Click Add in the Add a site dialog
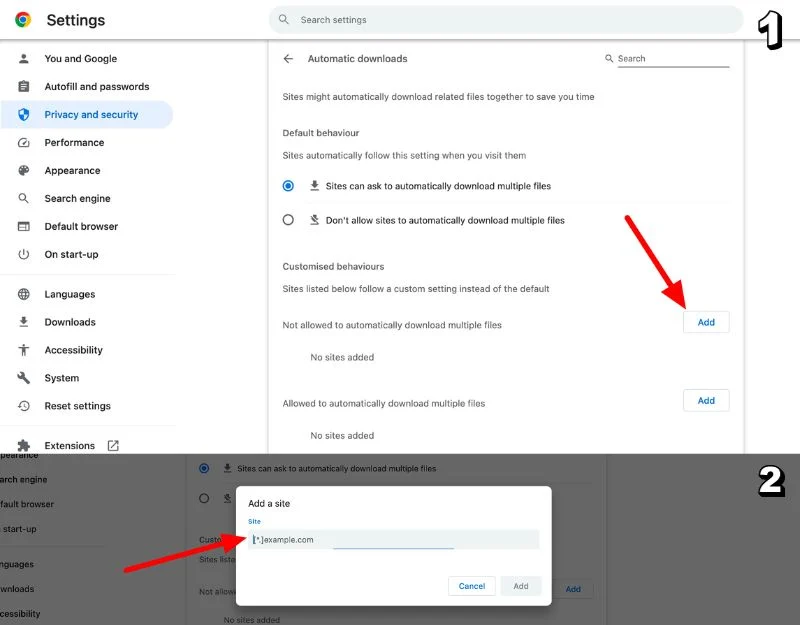800x625 pixels. click(x=520, y=586)
